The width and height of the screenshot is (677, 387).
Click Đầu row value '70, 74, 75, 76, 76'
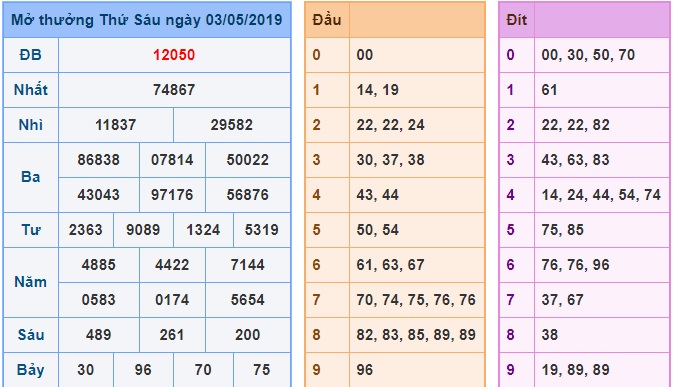(x=416, y=300)
